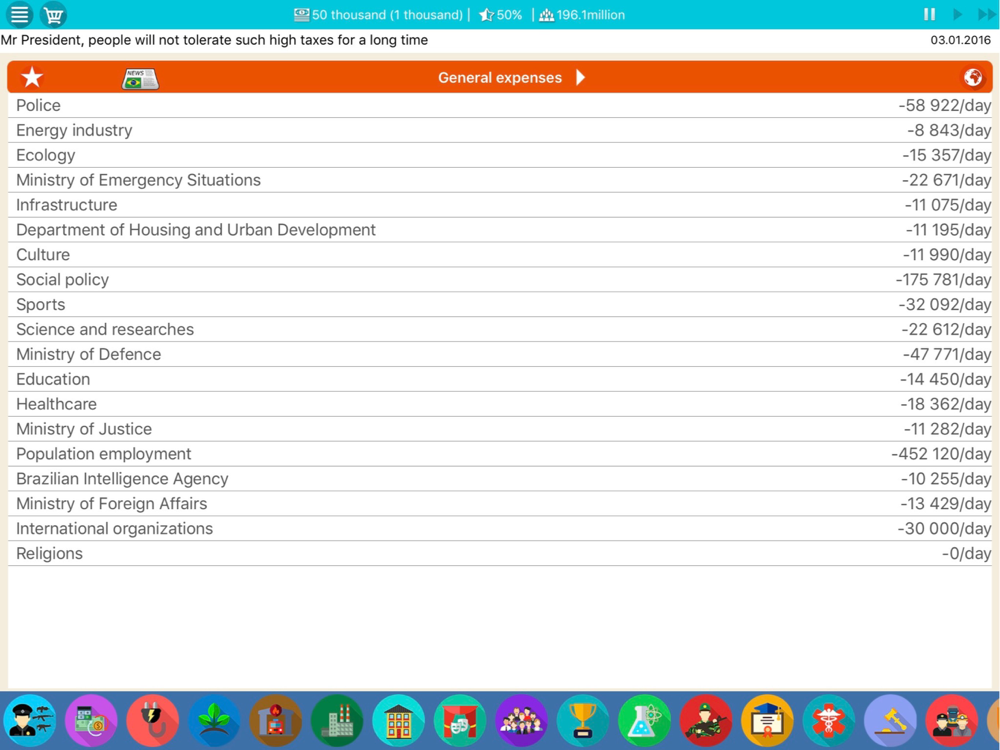1000x750 pixels.
Task: Select the Culture expense row
Action: click(x=500, y=254)
